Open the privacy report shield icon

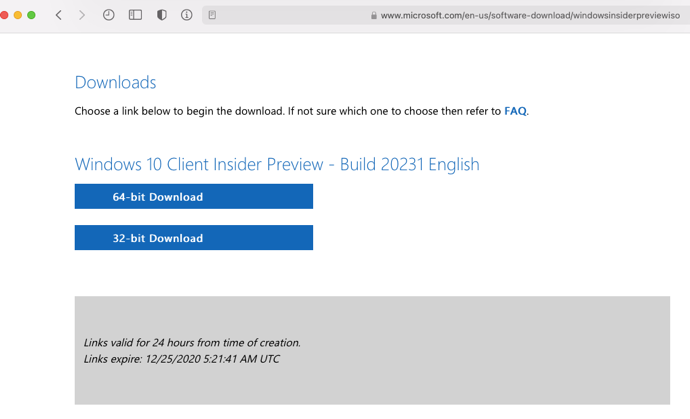[x=161, y=15]
